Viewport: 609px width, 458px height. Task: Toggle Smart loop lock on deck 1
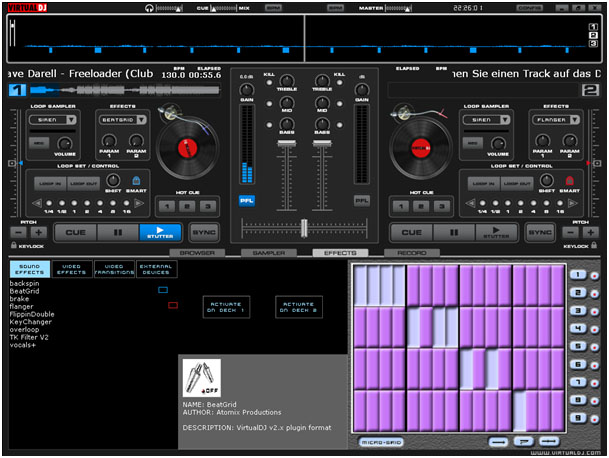(x=136, y=181)
